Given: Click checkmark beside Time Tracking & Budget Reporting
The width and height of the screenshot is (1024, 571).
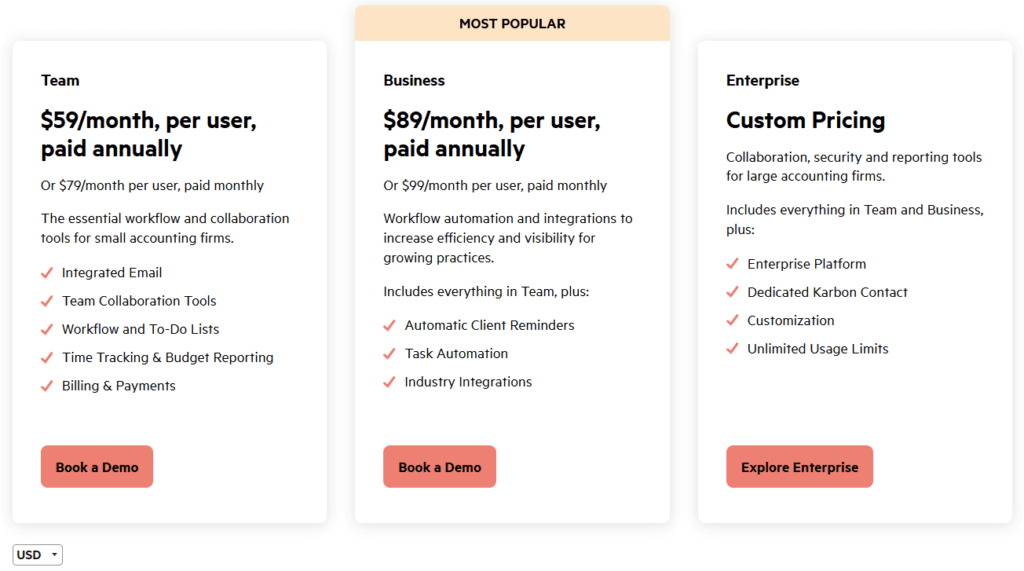Looking at the screenshot, I should 47,358.
